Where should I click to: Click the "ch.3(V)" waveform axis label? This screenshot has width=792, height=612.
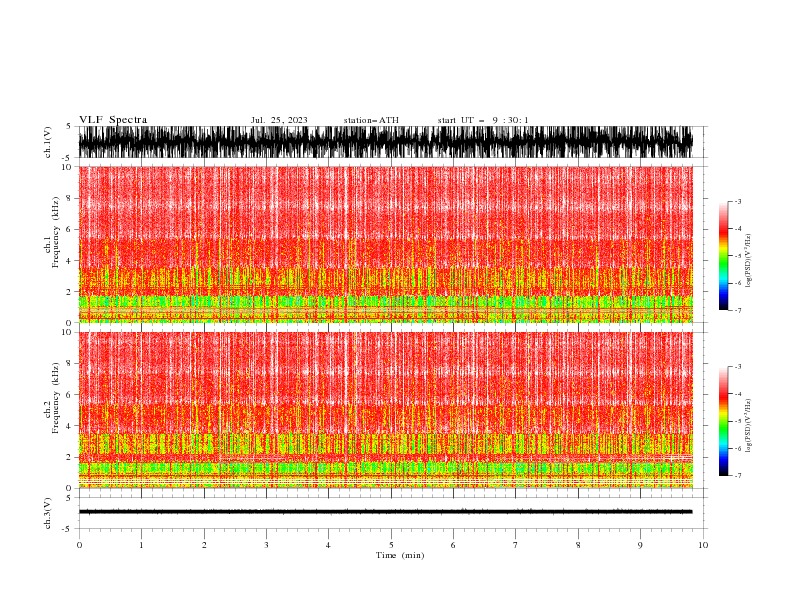click(48, 514)
